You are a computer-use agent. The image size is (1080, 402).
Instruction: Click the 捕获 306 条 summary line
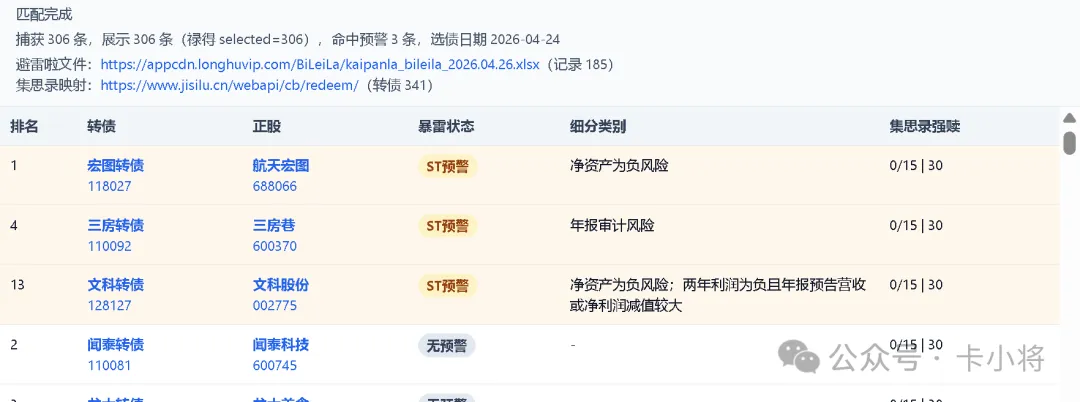(288, 40)
